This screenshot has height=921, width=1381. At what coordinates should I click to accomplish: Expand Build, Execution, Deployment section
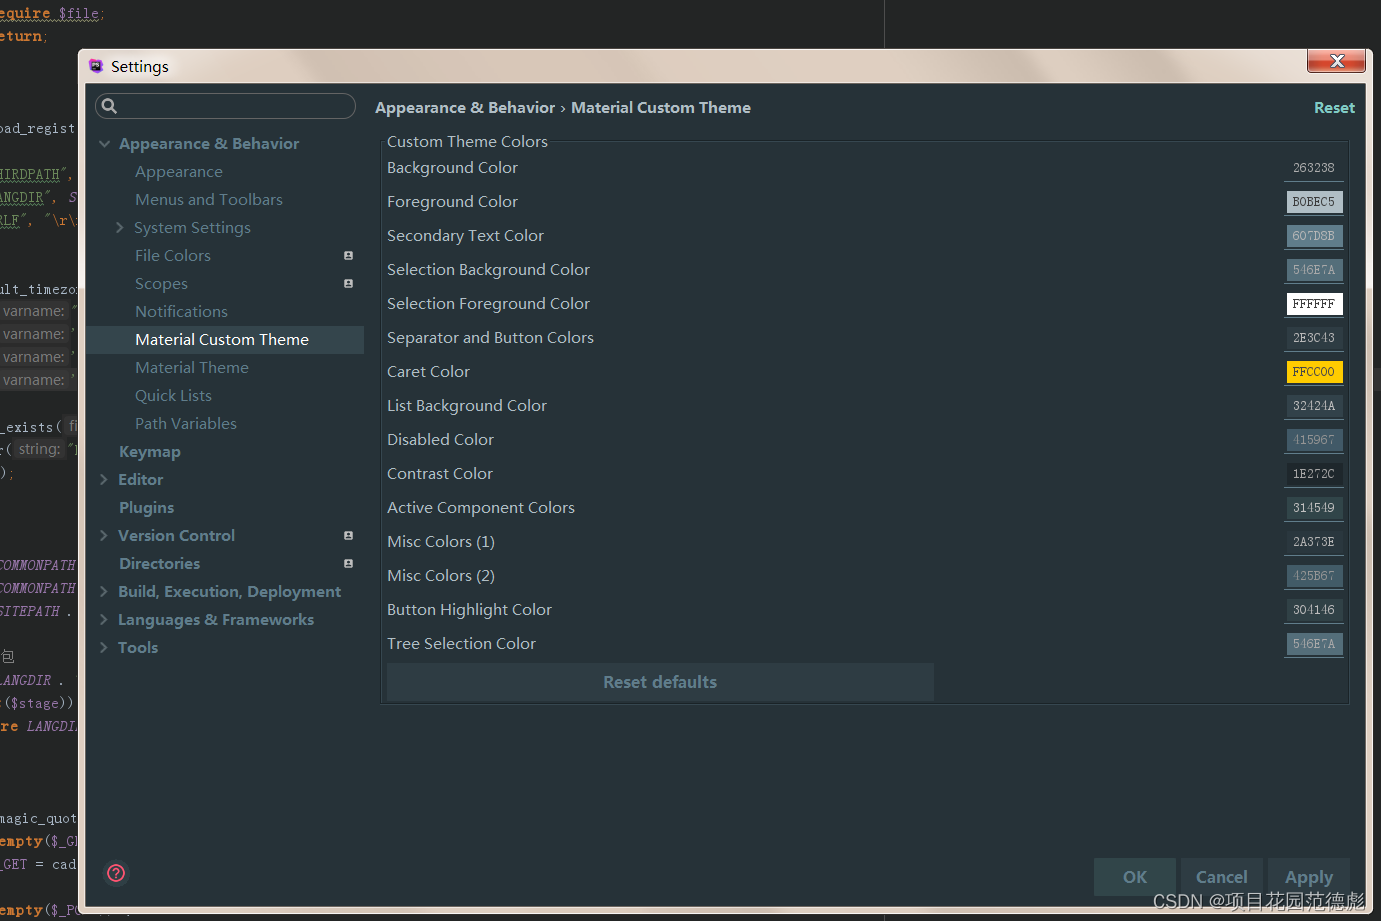coord(104,592)
